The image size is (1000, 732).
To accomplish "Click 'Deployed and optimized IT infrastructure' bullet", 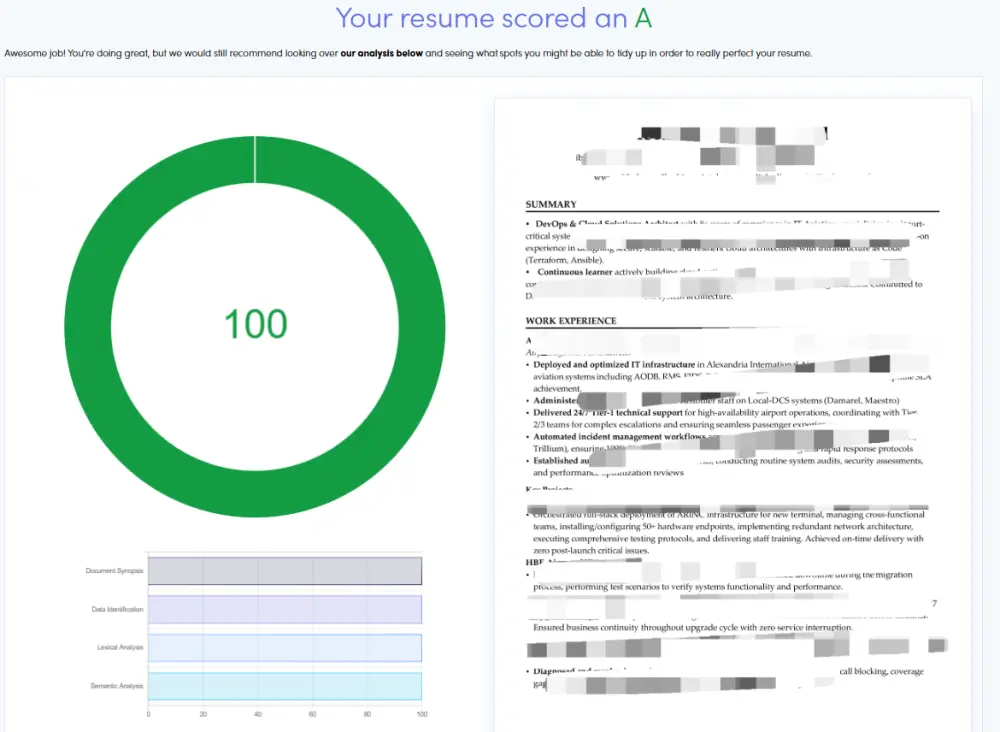I will [x=614, y=365].
